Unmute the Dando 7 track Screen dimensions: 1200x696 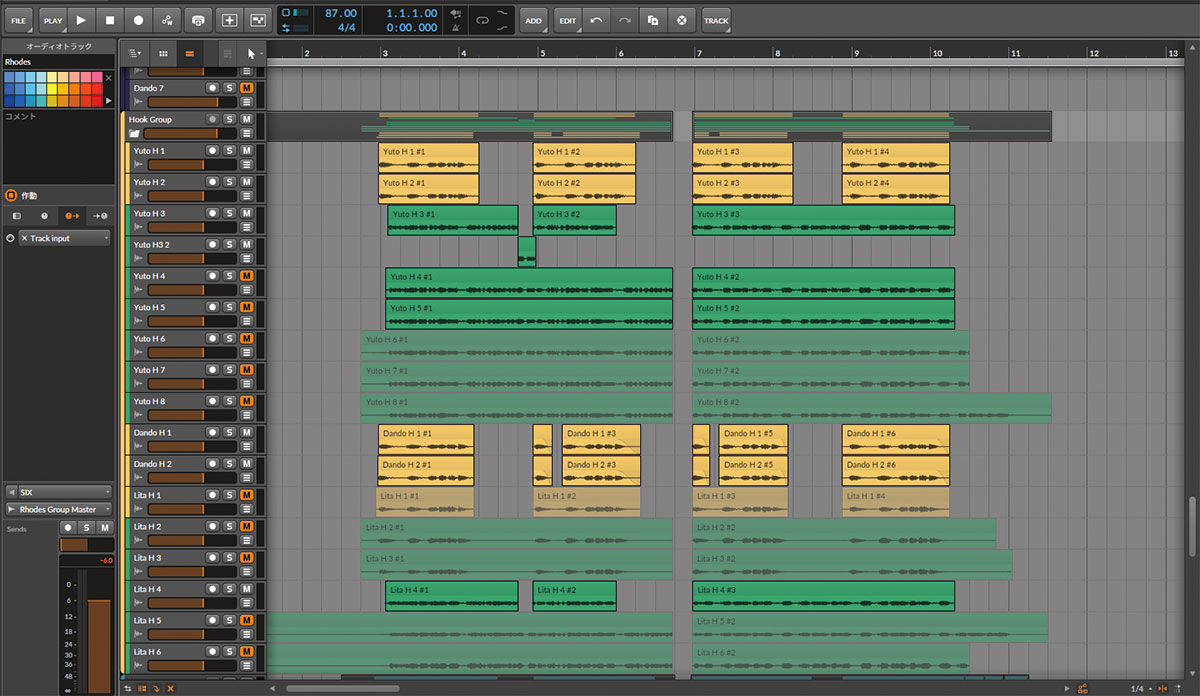click(x=247, y=88)
